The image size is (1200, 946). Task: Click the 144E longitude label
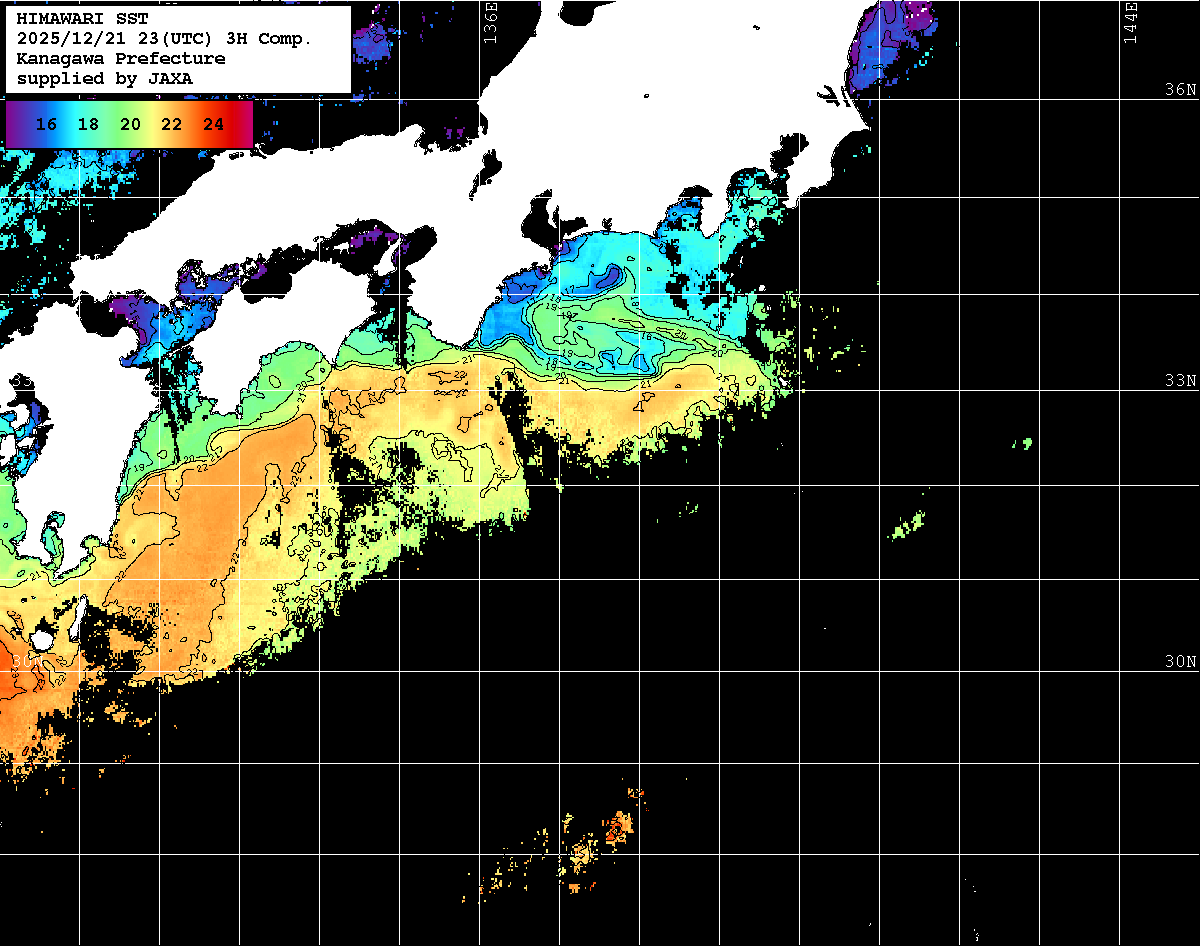(1130, 20)
